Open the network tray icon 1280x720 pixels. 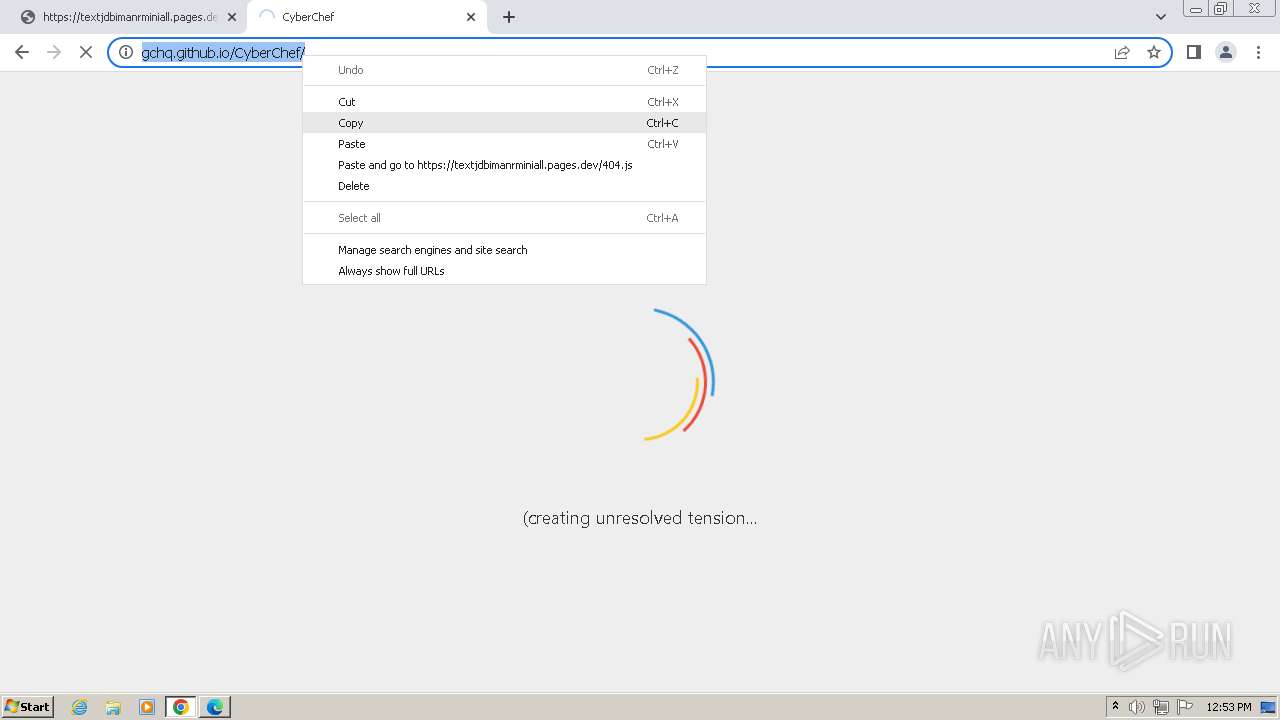pyautogui.click(x=1161, y=707)
